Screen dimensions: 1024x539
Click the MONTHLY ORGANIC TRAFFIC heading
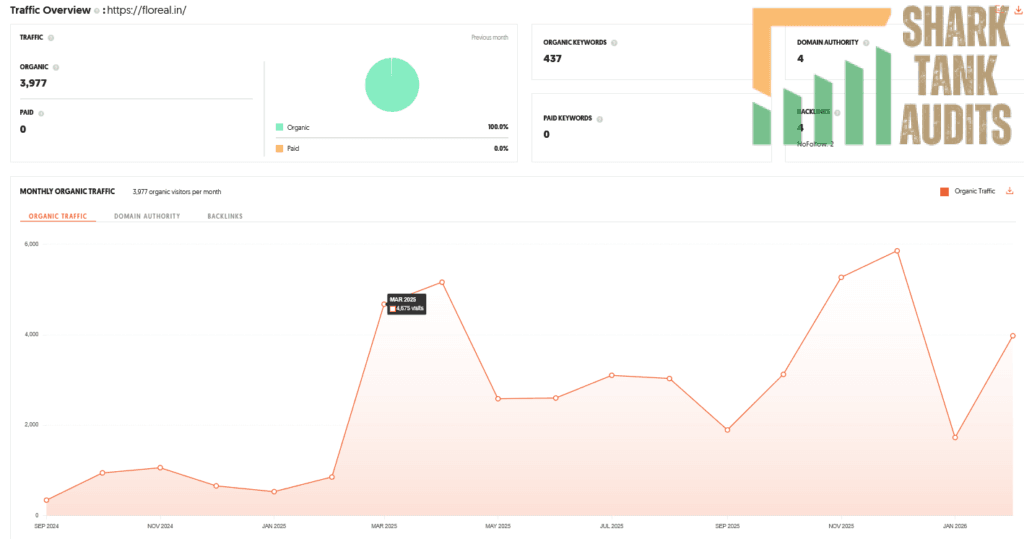(67, 191)
